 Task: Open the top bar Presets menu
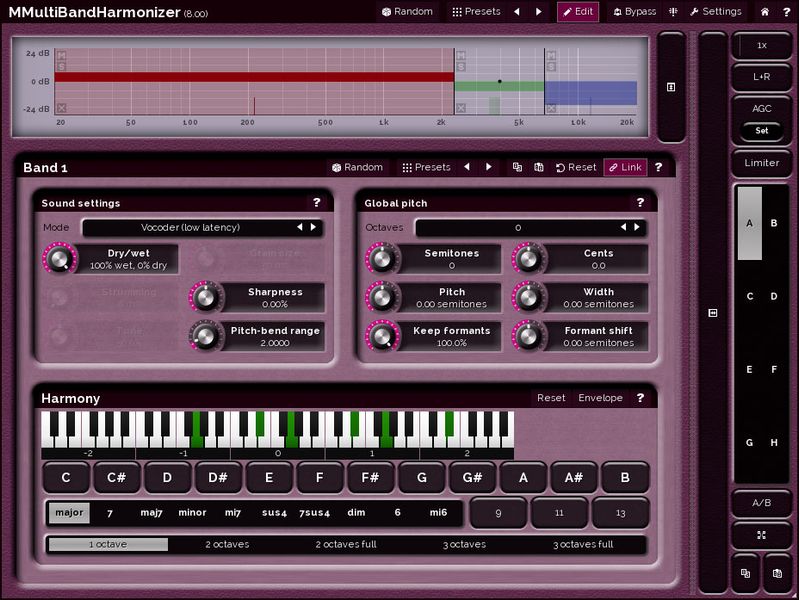tap(476, 11)
